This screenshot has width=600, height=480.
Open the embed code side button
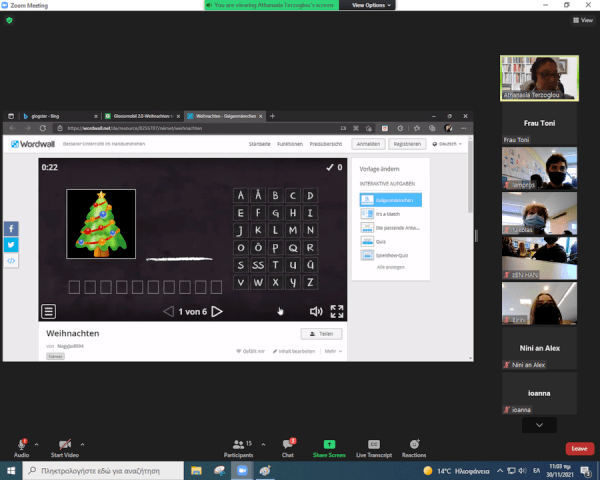tap(11, 261)
